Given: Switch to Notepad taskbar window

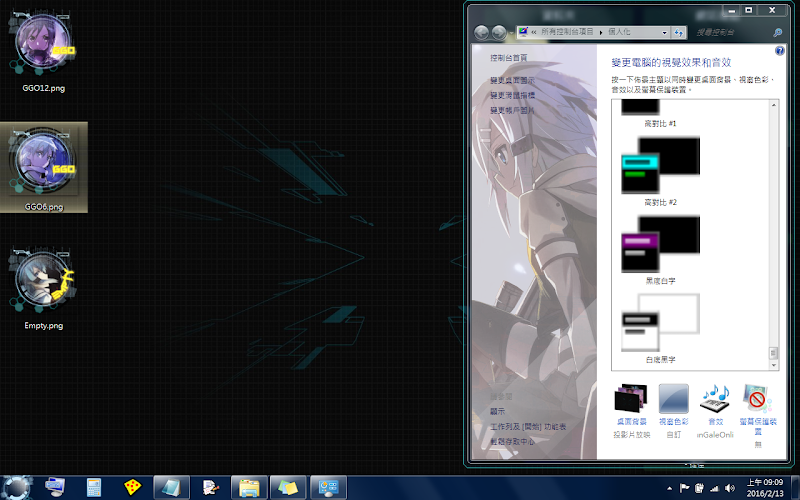Looking at the screenshot, I should pos(171,488).
